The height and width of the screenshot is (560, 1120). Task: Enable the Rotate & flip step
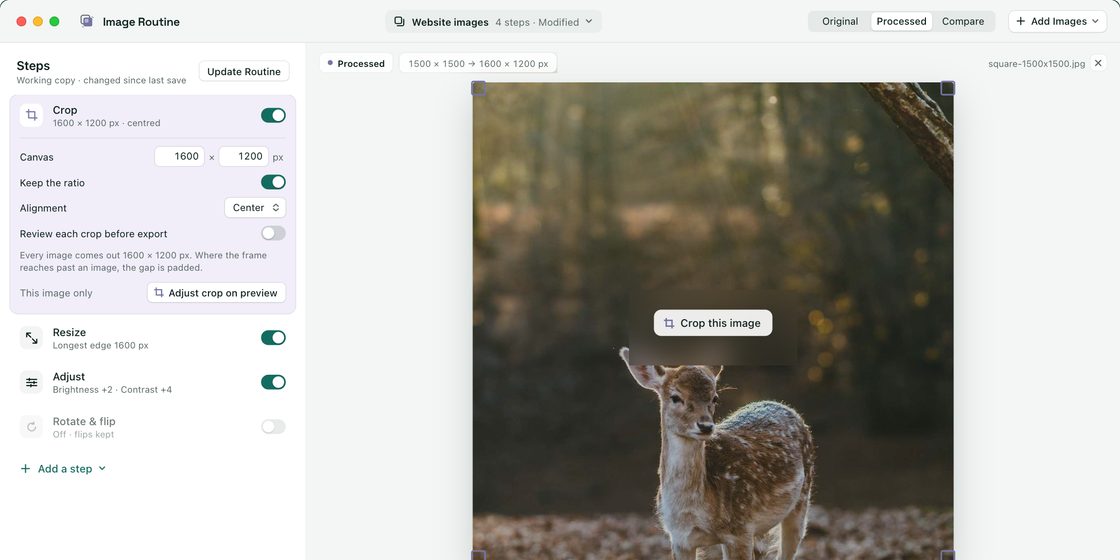point(273,426)
